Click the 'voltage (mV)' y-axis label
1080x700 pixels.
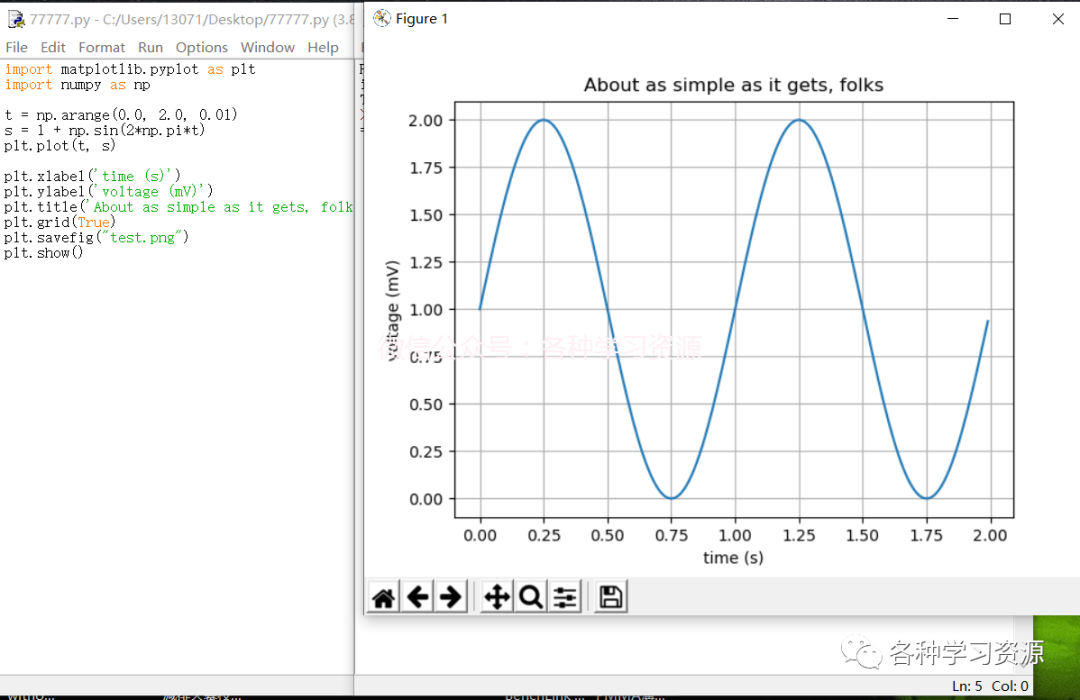(x=393, y=310)
